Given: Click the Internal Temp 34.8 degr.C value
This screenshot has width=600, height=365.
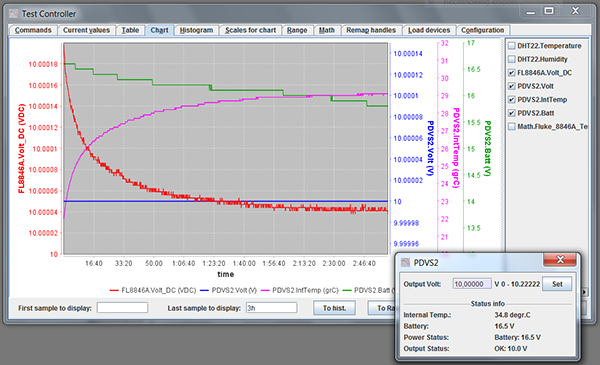Looking at the screenshot, I should [x=512, y=315].
